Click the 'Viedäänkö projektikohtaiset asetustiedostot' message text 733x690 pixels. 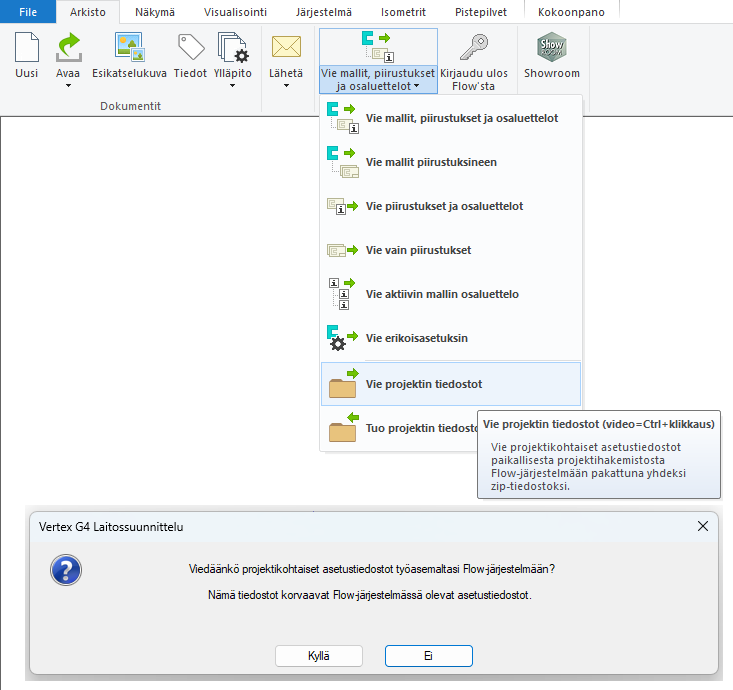click(x=372, y=569)
